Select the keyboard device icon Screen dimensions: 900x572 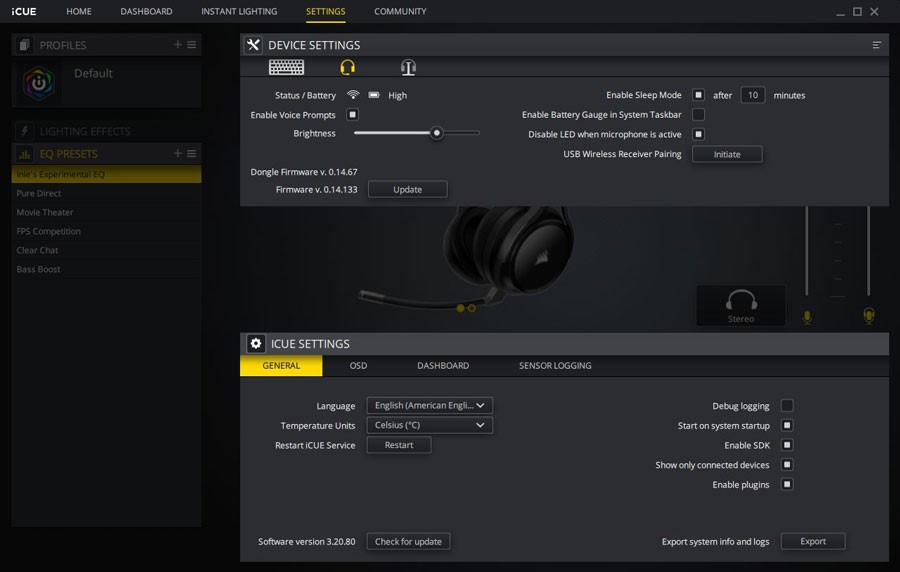click(x=286, y=67)
